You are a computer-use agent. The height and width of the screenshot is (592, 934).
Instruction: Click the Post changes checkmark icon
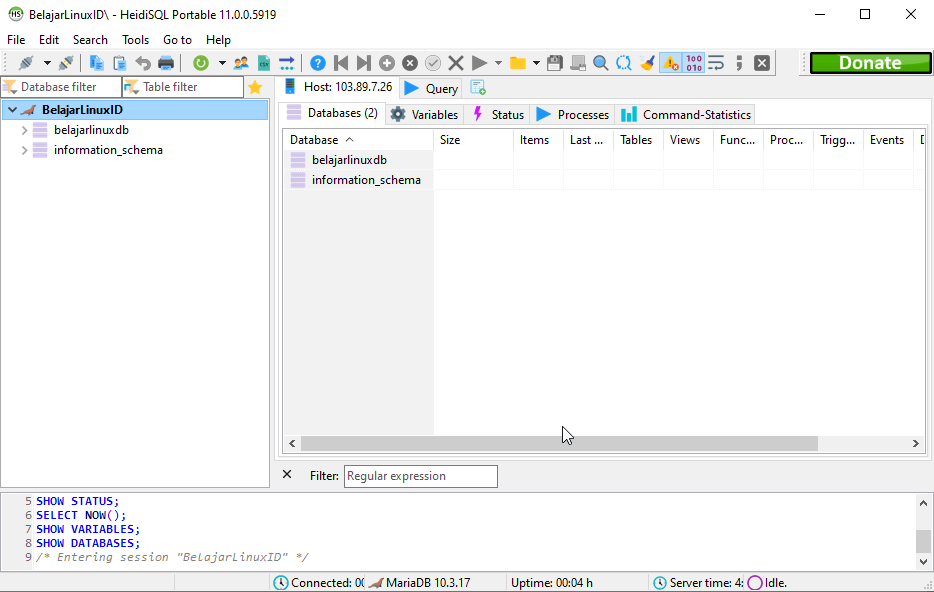point(433,63)
